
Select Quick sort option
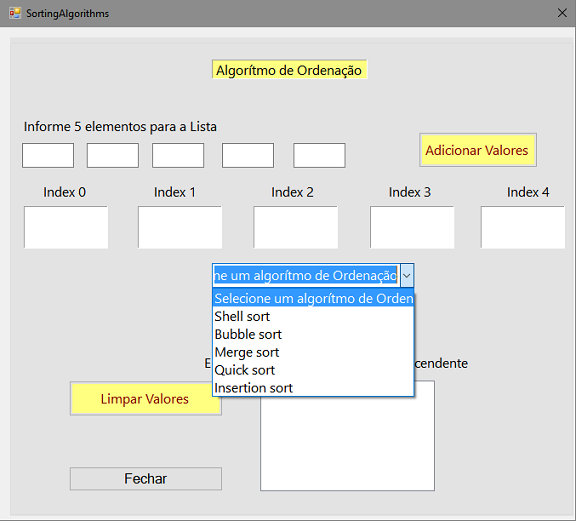pos(313,370)
